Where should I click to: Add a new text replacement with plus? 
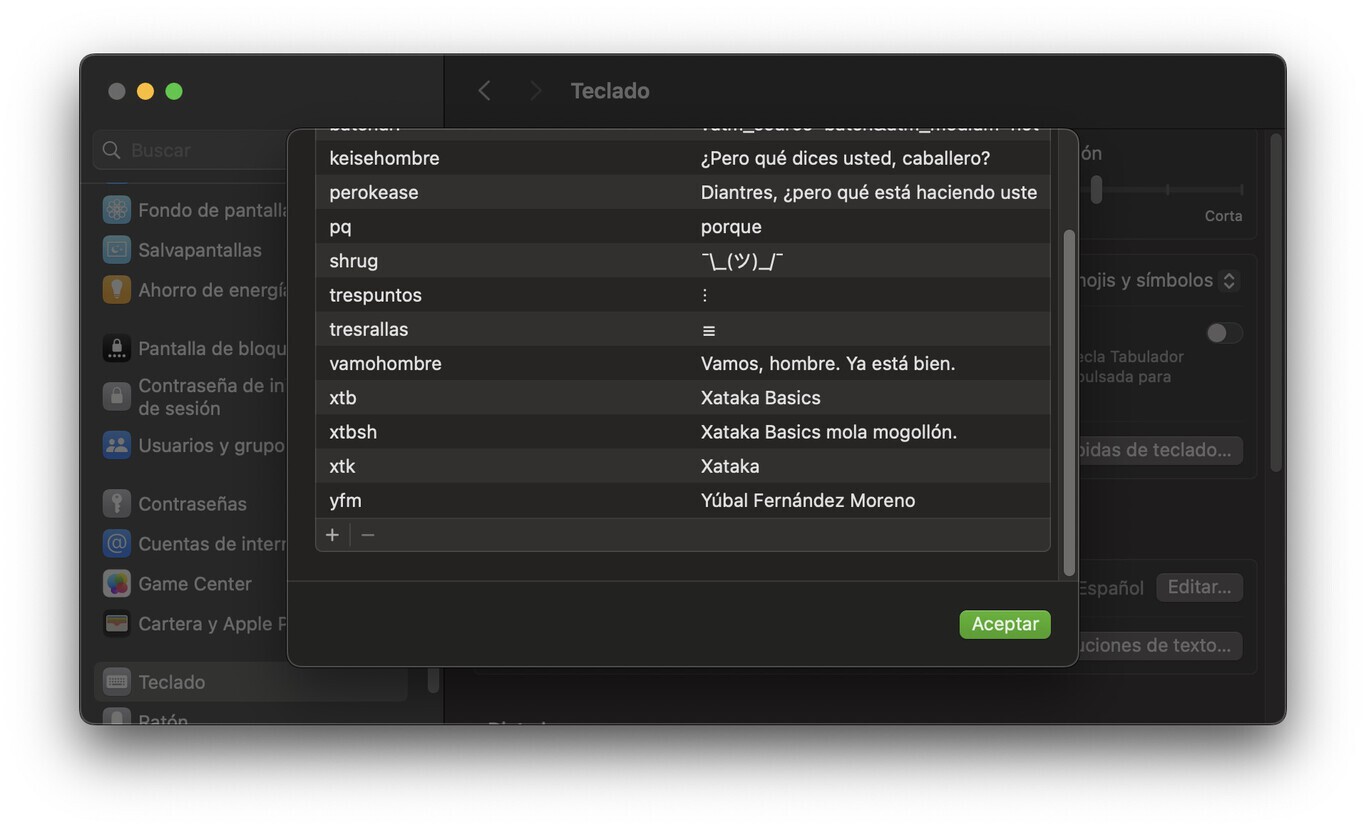tap(332, 535)
